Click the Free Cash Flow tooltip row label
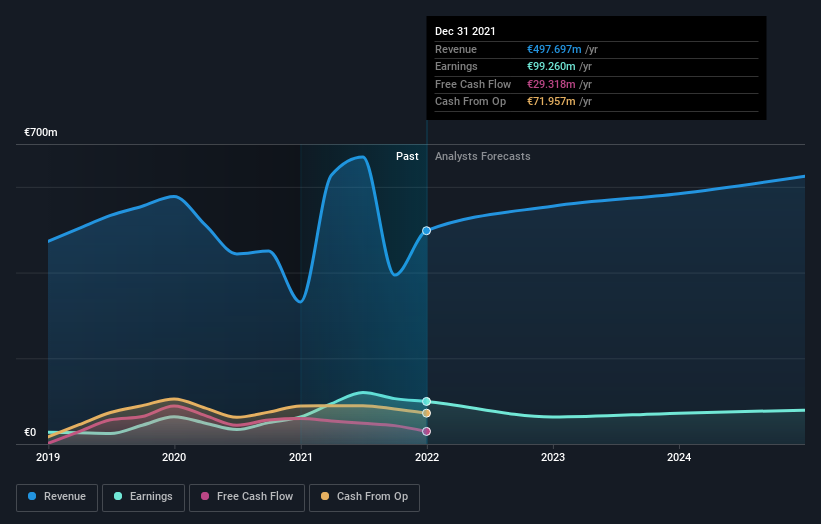 (x=473, y=84)
